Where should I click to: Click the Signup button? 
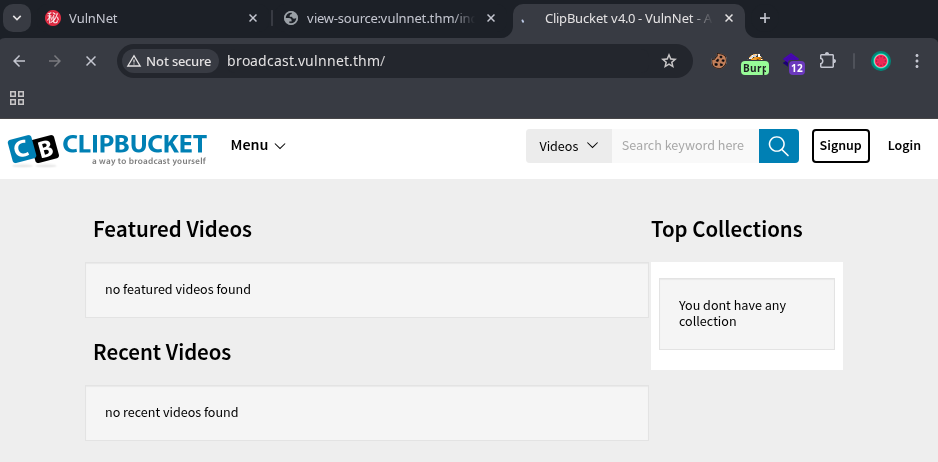[840, 146]
